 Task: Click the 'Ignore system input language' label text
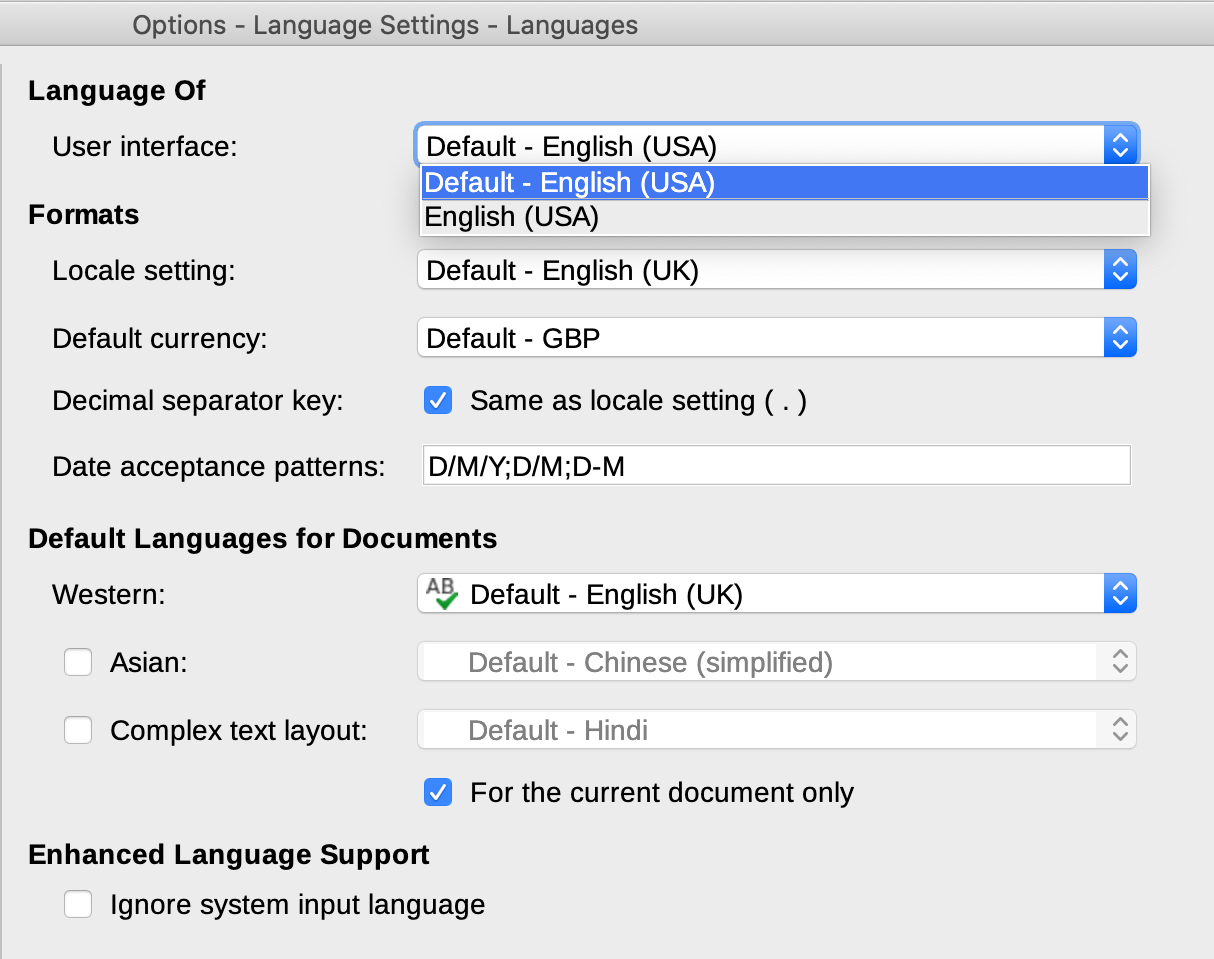(297, 905)
